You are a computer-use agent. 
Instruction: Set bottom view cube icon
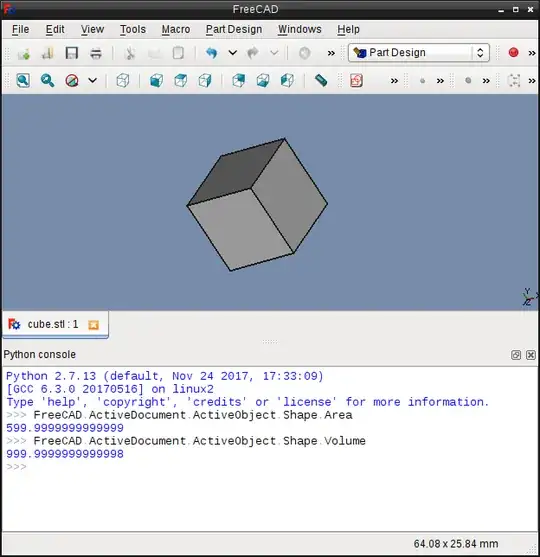[x=263, y=81]
